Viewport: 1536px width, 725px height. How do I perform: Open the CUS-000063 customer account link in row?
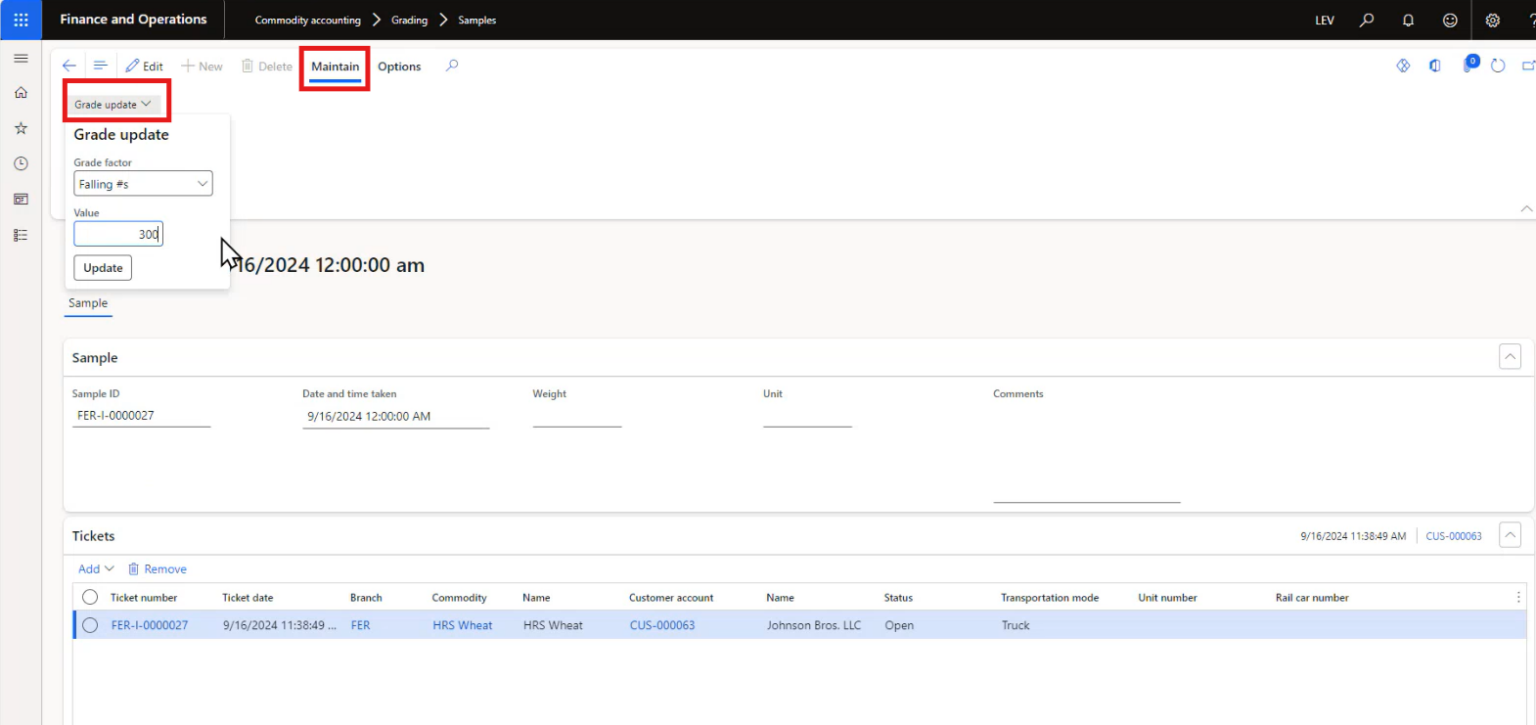tap(662, 625)
